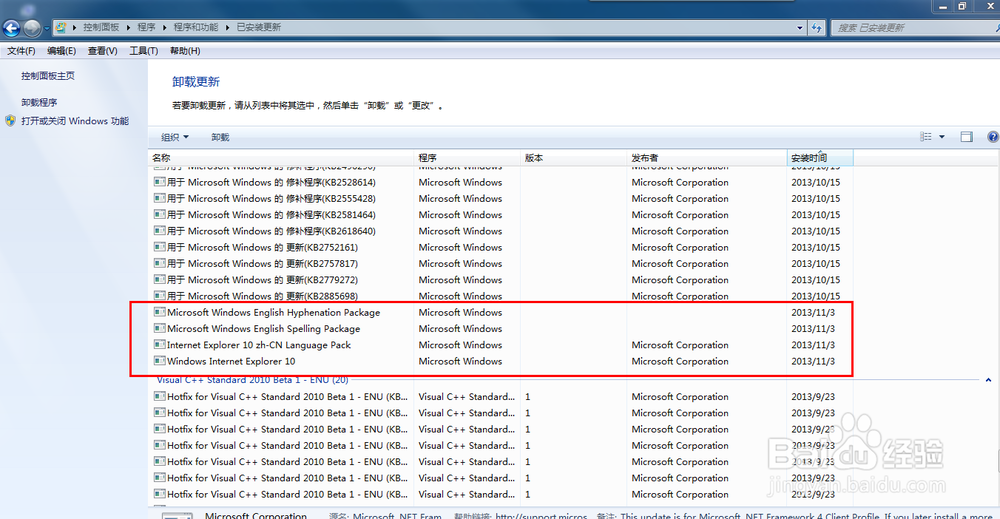The height and width of the screenshot is (519, 1000).
Task: Click the English Hyphenation Package icon
Action: (x=159, y=312)
